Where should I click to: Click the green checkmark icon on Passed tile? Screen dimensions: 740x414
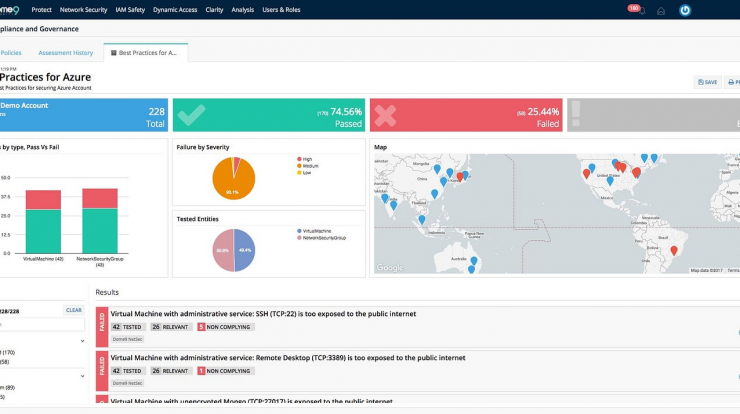tap(191, 115)
